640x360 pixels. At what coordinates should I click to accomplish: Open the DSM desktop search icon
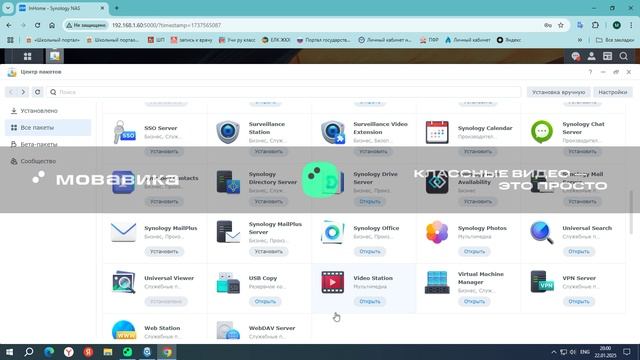coord(624,56)
